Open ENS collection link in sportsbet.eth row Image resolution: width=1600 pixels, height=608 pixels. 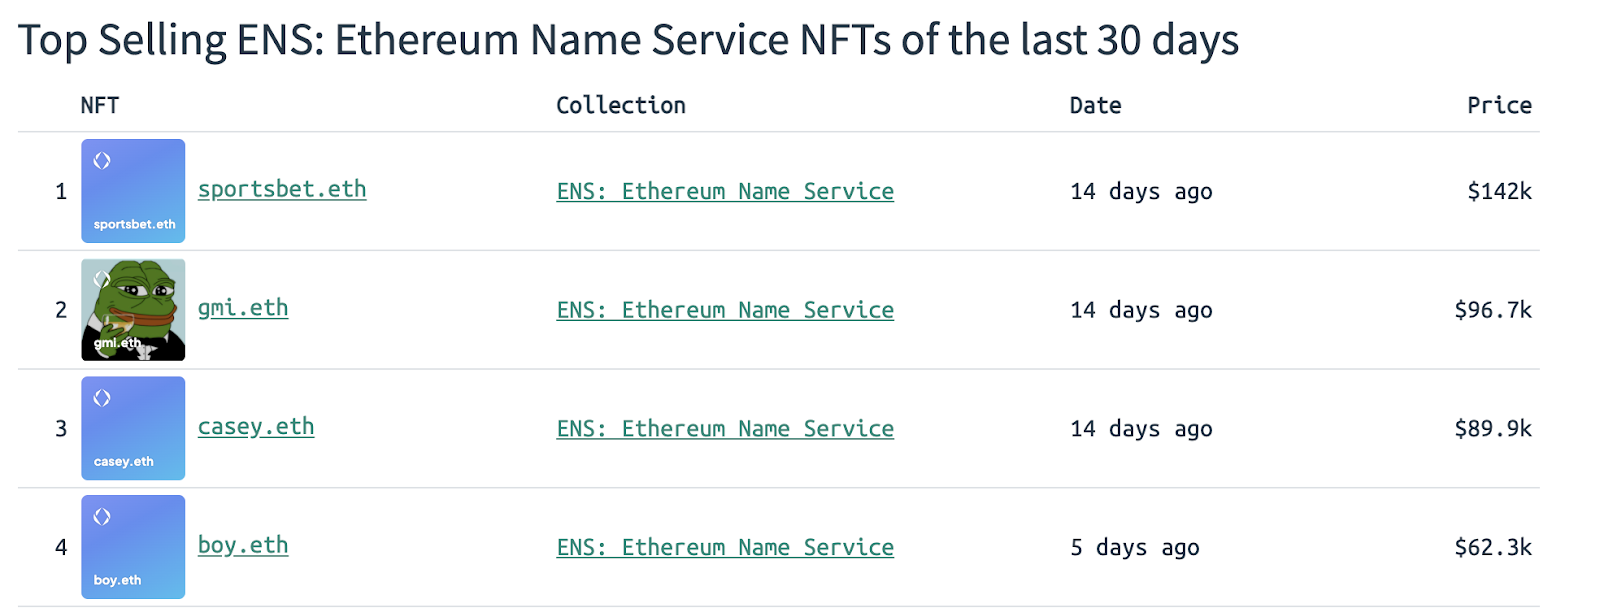[725, 191]
